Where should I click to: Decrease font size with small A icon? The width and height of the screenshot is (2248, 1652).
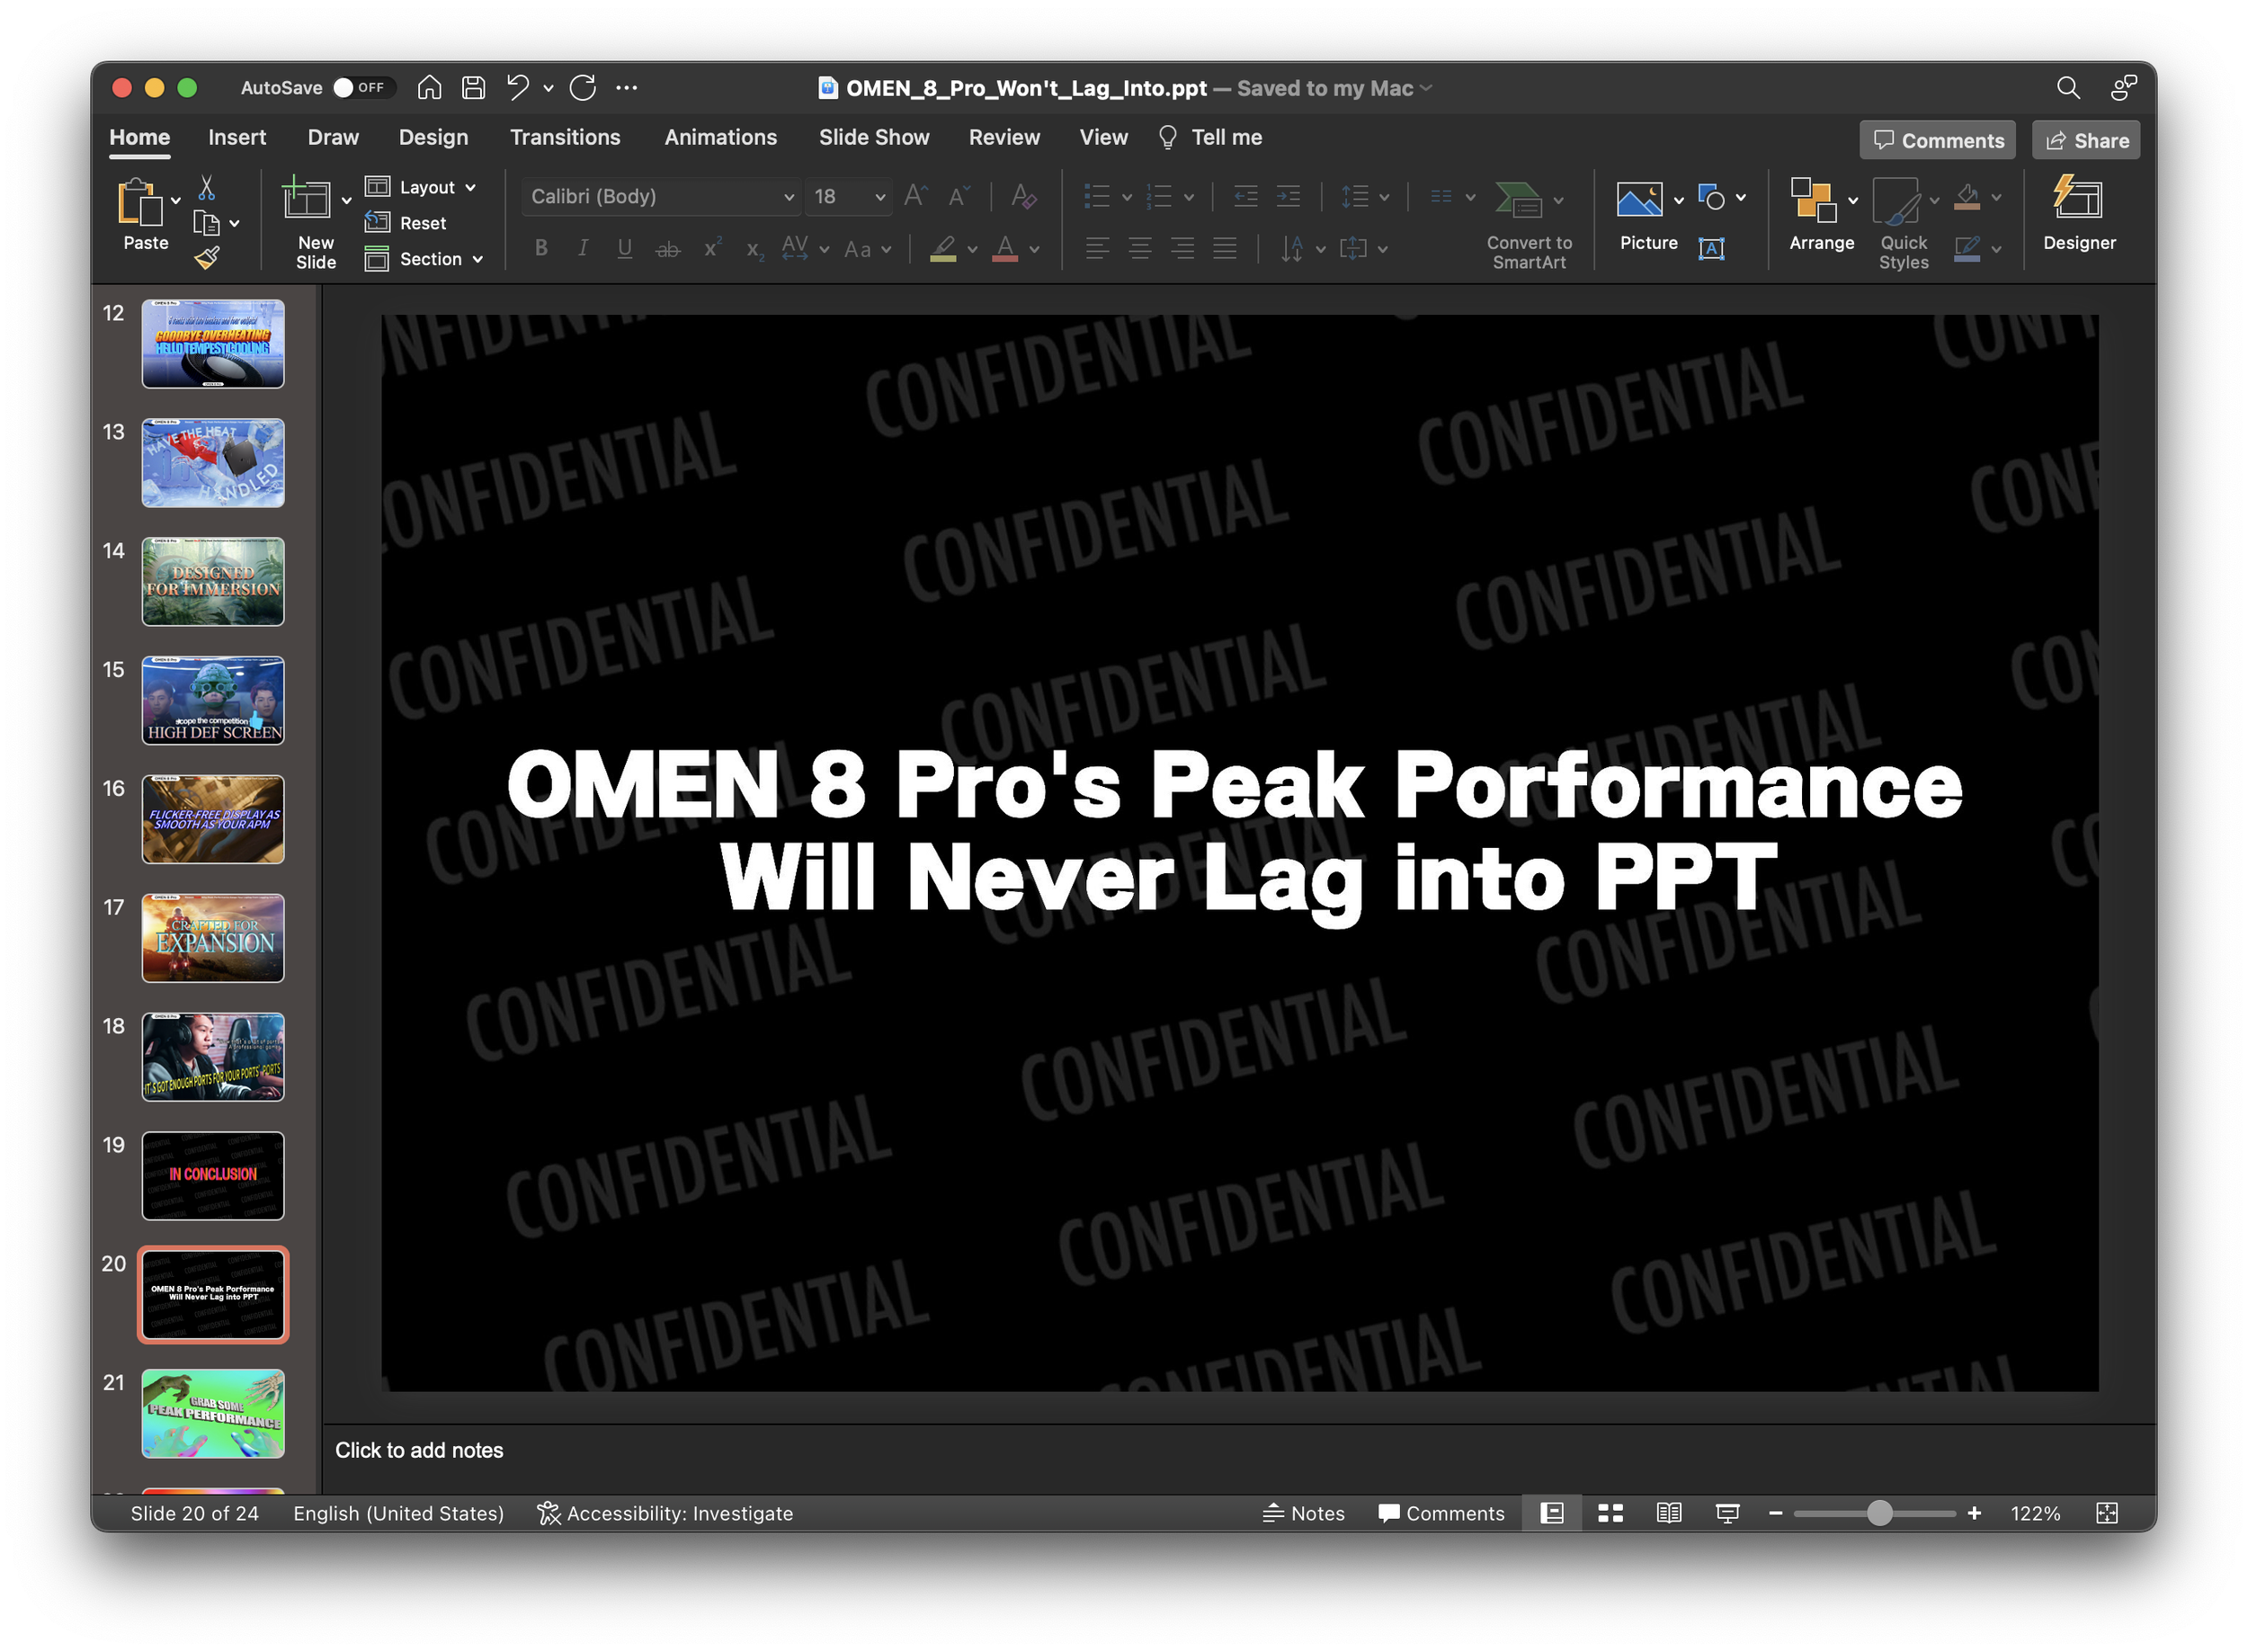(x=958, y=196)
